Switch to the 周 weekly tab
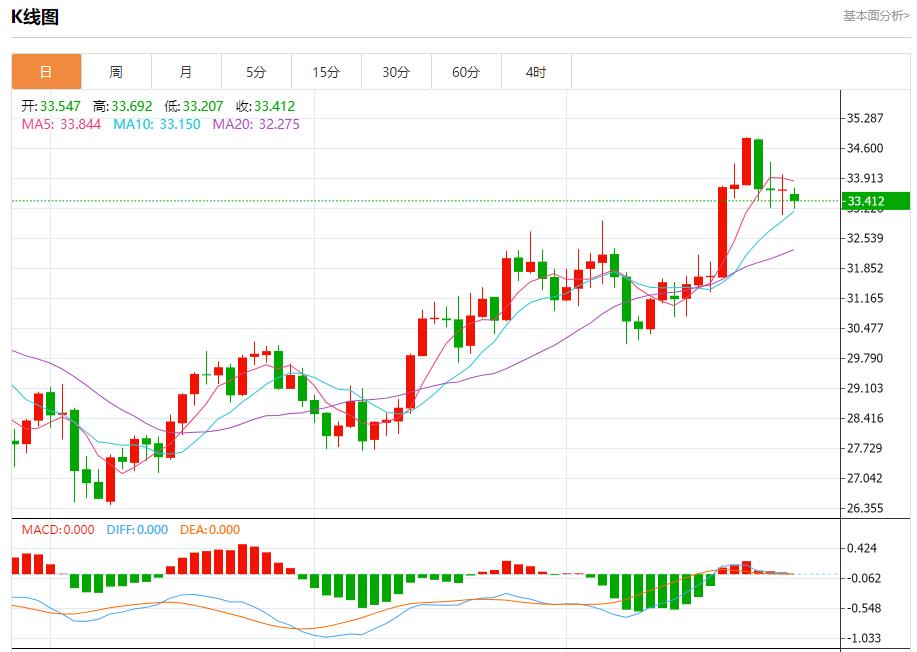Viewport: 917px width, 652px height. 116,72
